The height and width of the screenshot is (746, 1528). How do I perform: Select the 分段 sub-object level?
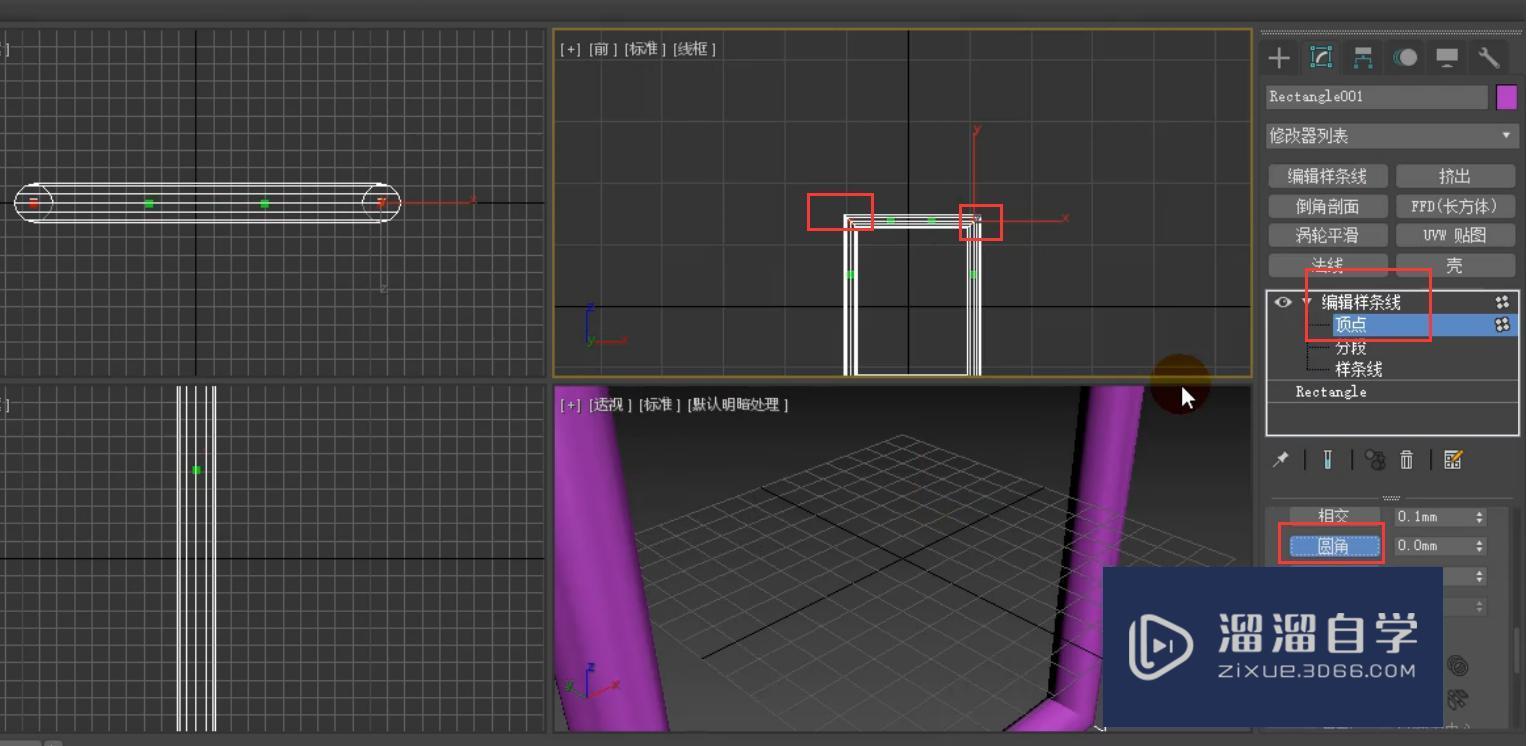1350,347
